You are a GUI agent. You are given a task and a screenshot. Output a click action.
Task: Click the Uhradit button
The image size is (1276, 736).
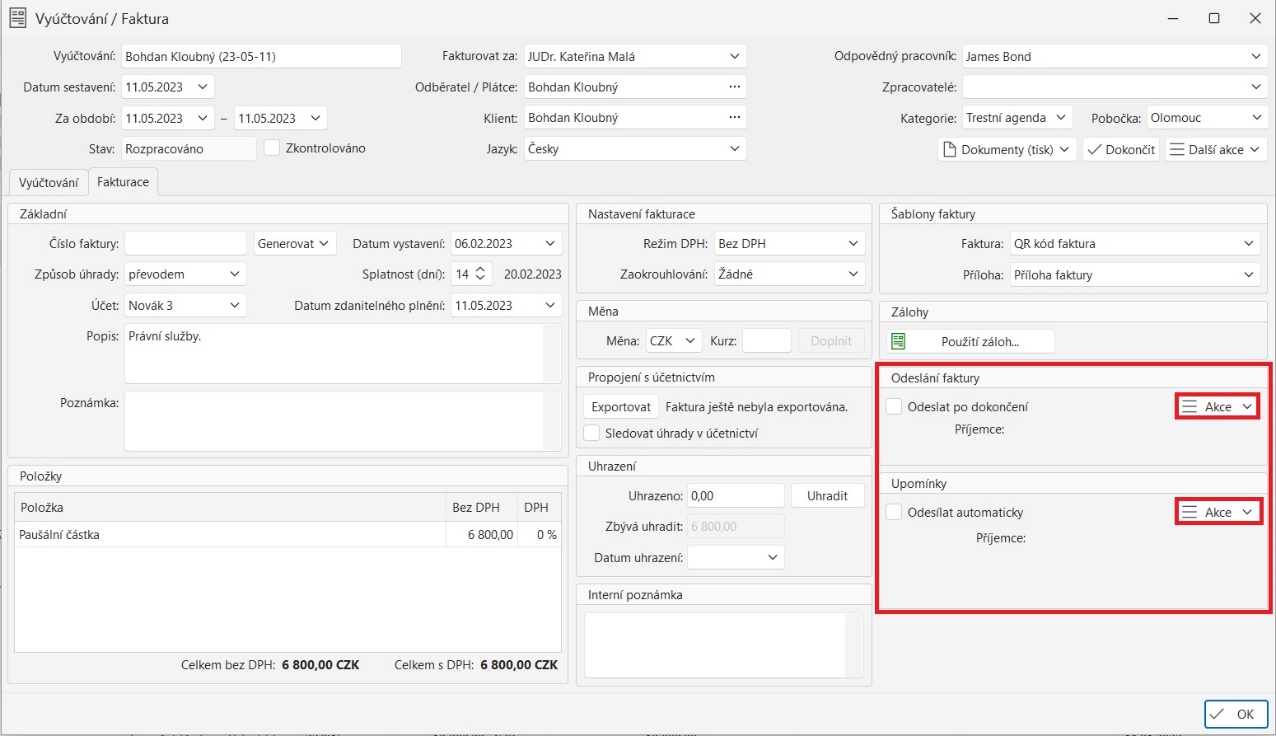coord(827,496)
